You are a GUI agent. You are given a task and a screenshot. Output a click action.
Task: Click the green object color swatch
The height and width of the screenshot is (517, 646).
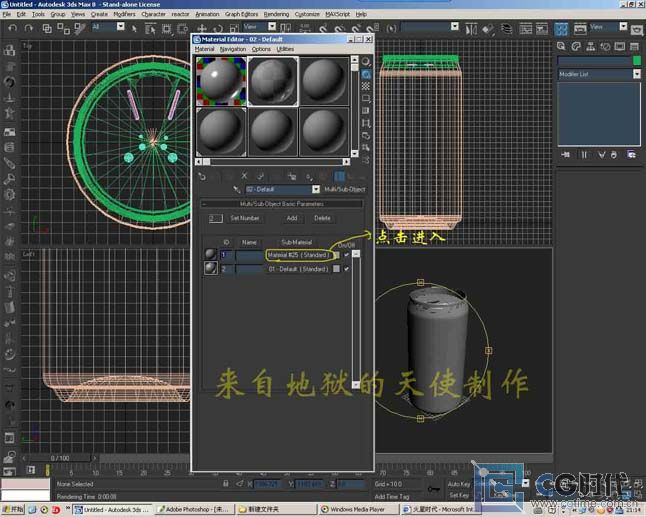click(x=637, y=61)
